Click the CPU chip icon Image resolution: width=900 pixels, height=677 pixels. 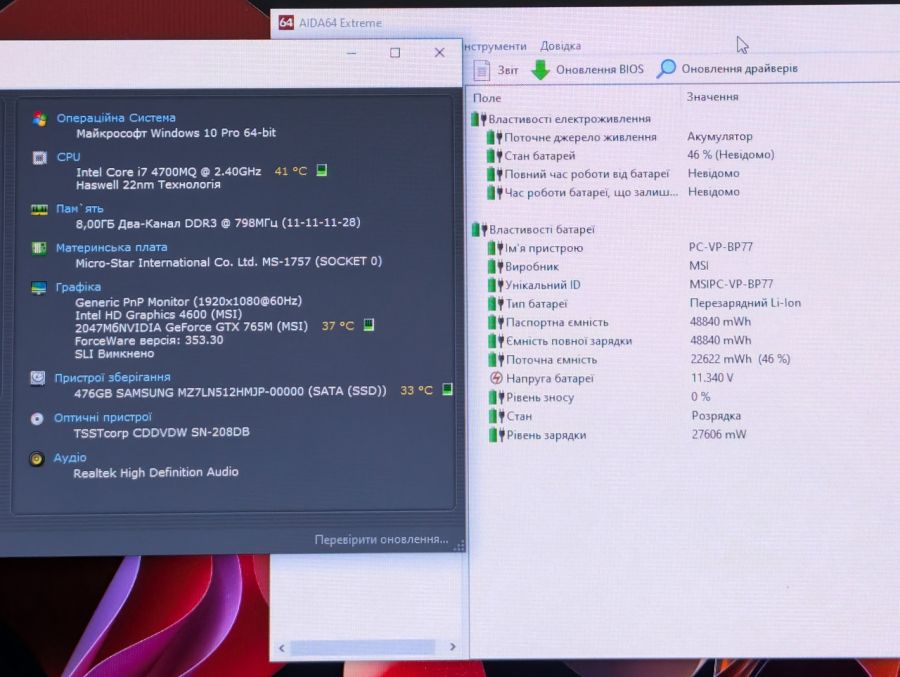(x=40, y=157)
